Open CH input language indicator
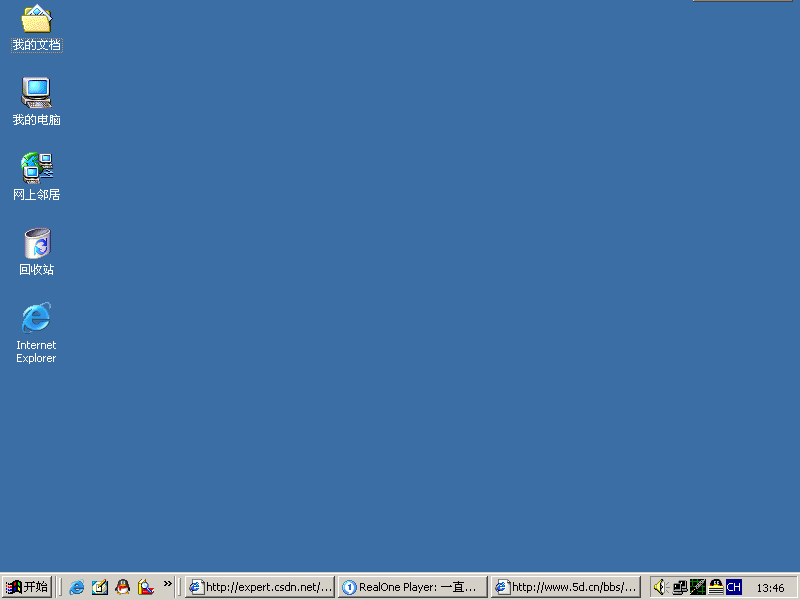800x600 pixels. (734, 587)
